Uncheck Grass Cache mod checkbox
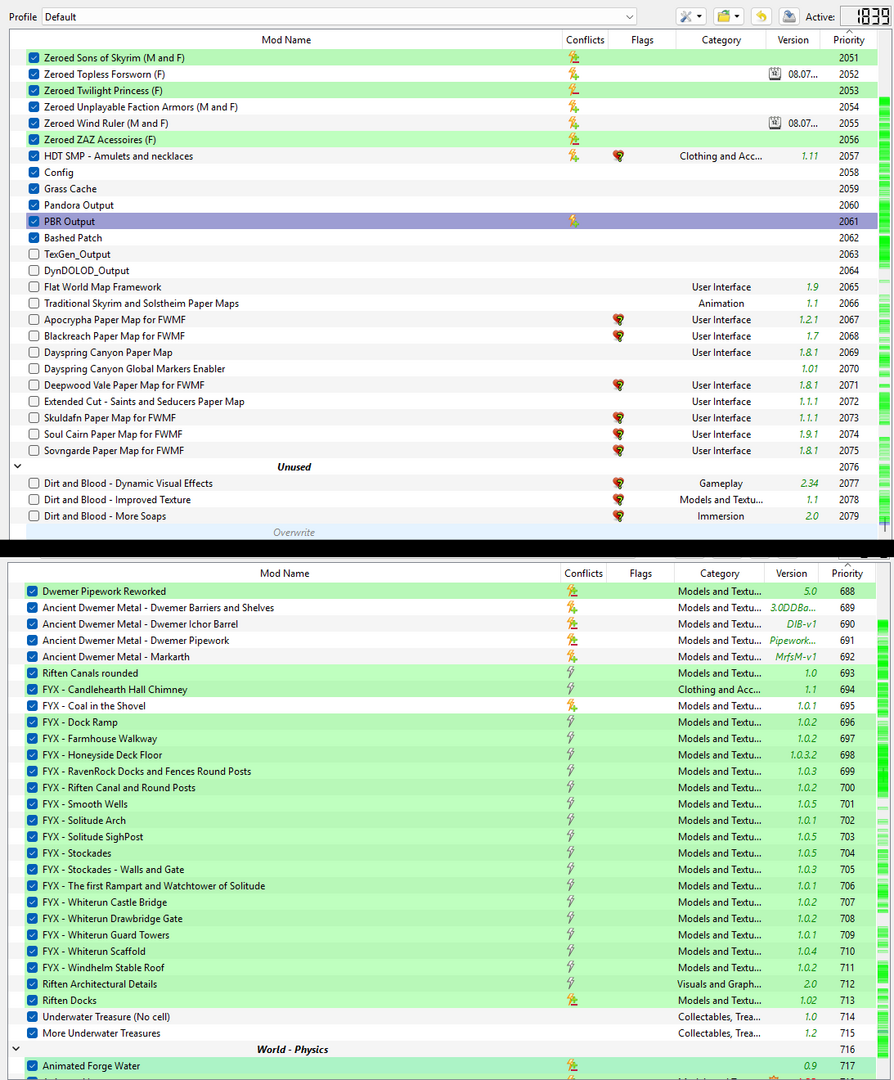Viewport: 894px width, 1080px height. [x=34, y=189]
